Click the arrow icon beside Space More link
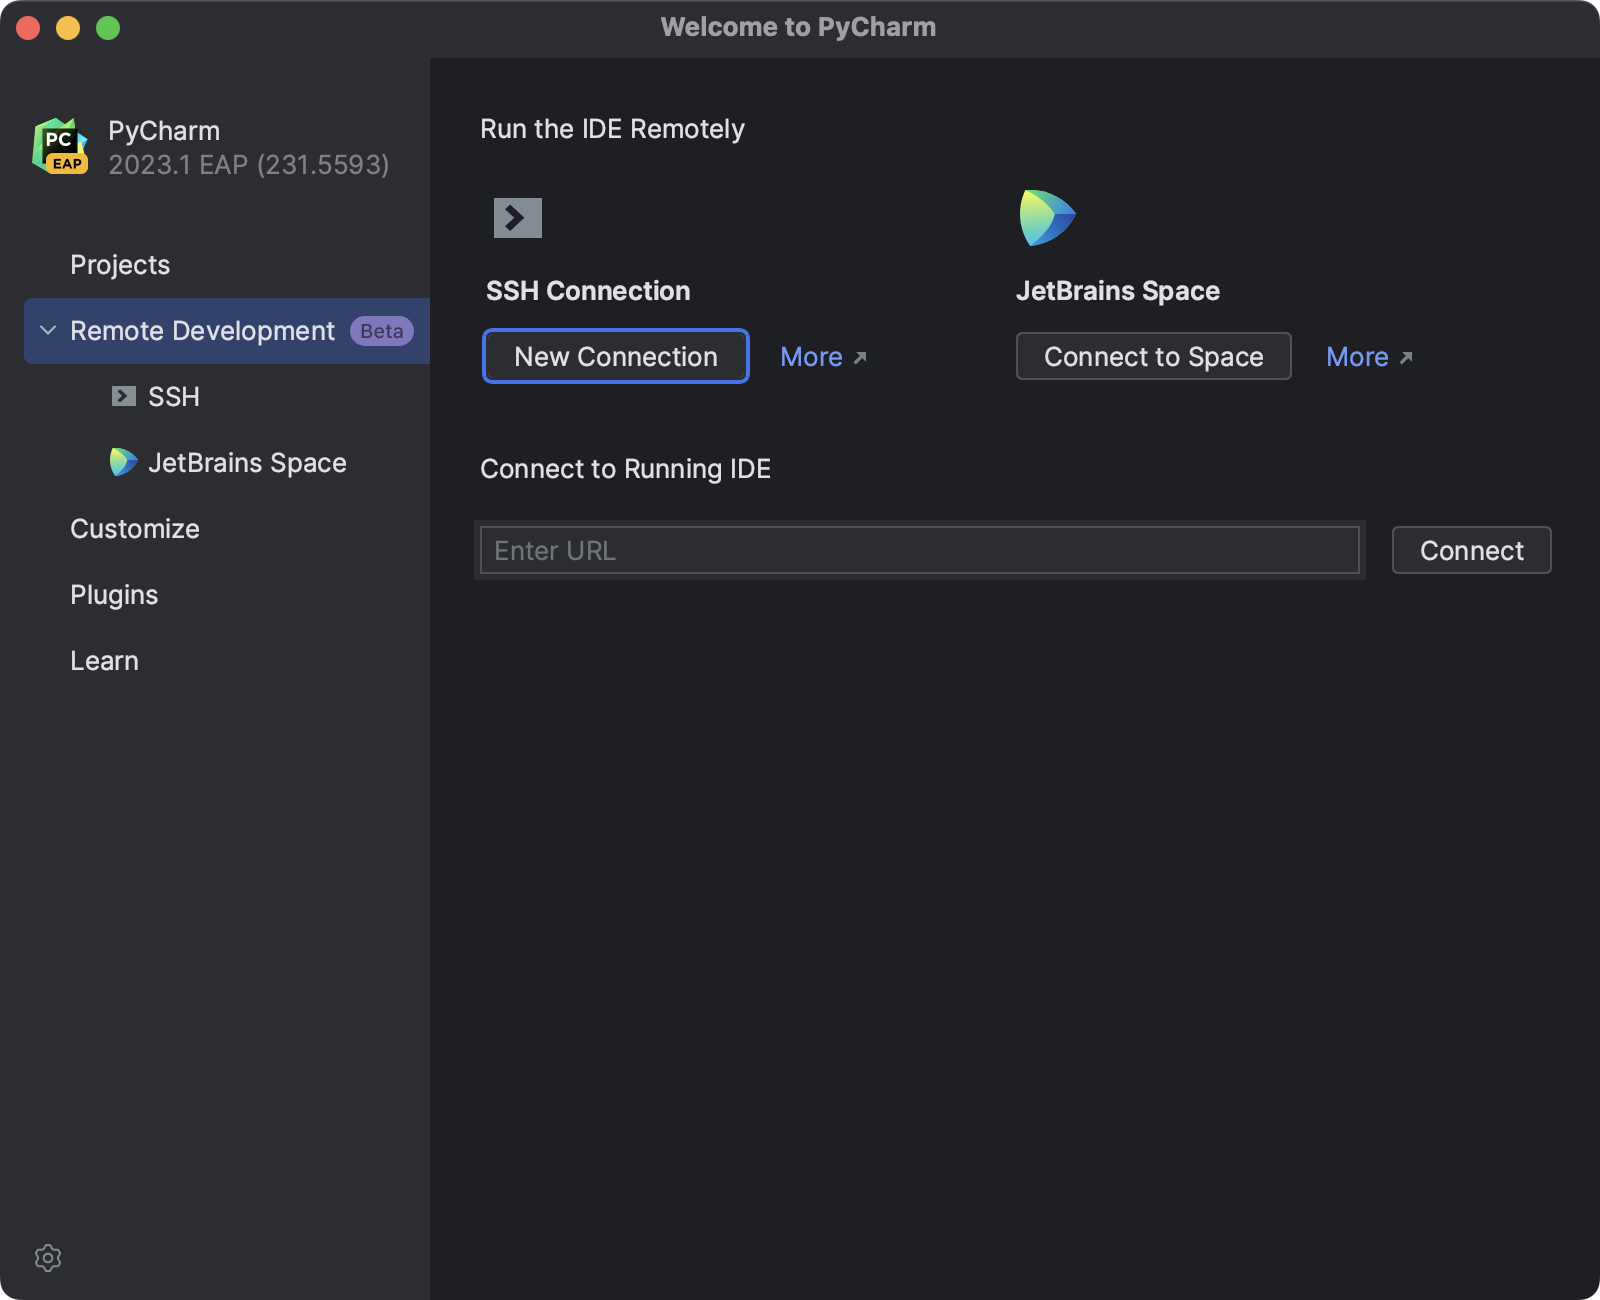Image resolution: width=1600 pixels, height=1300 pixels. (1407, 357)
